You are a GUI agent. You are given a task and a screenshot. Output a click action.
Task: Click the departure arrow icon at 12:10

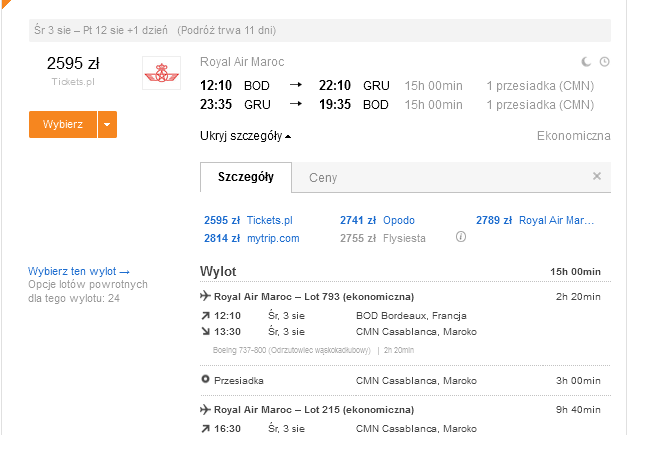[206, 316]
